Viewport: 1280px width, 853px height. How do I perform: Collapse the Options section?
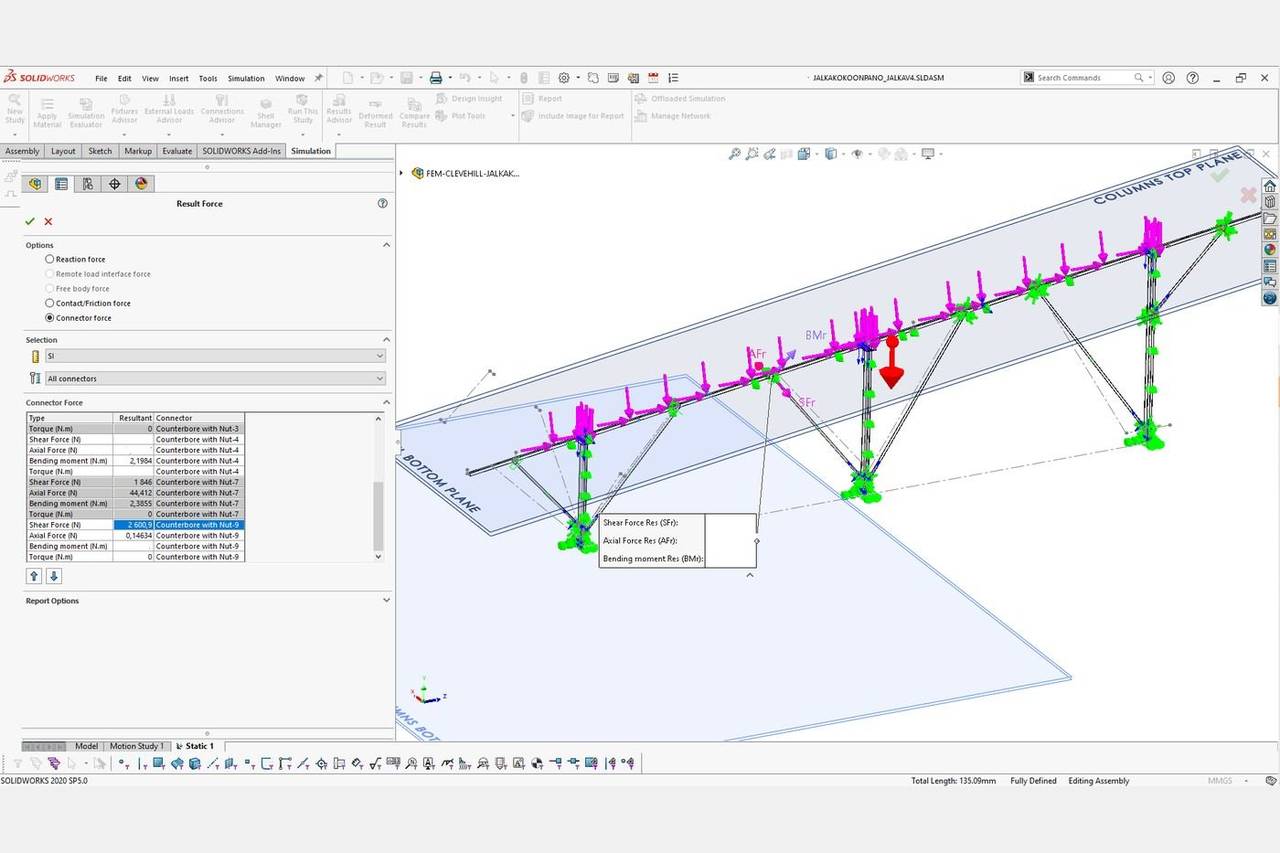point(387,245)
